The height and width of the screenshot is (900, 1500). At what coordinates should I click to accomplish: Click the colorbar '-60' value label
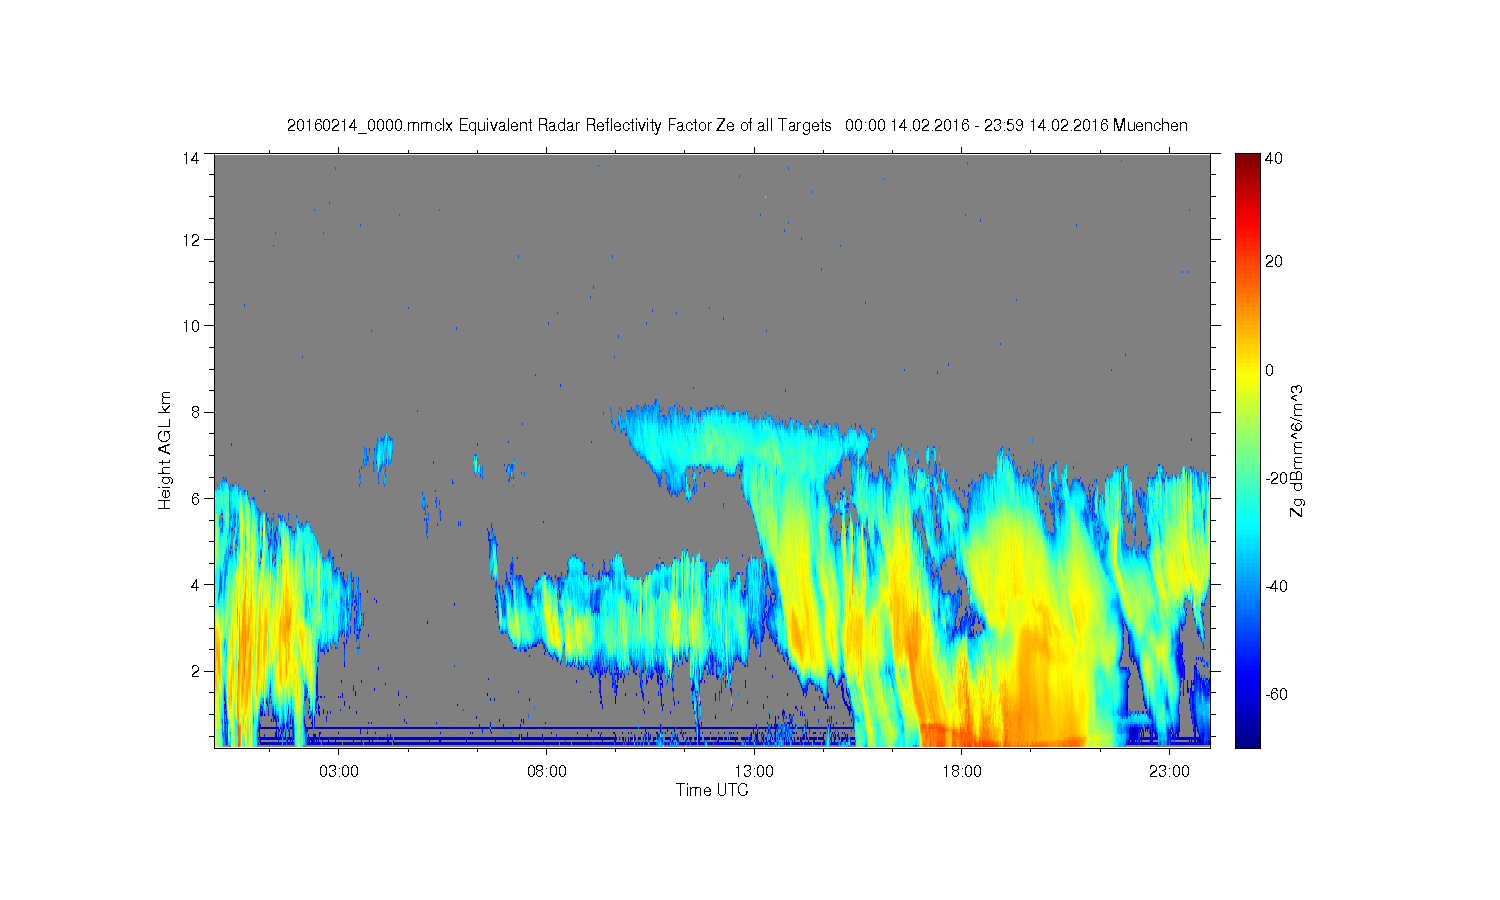pos(1277,694)
